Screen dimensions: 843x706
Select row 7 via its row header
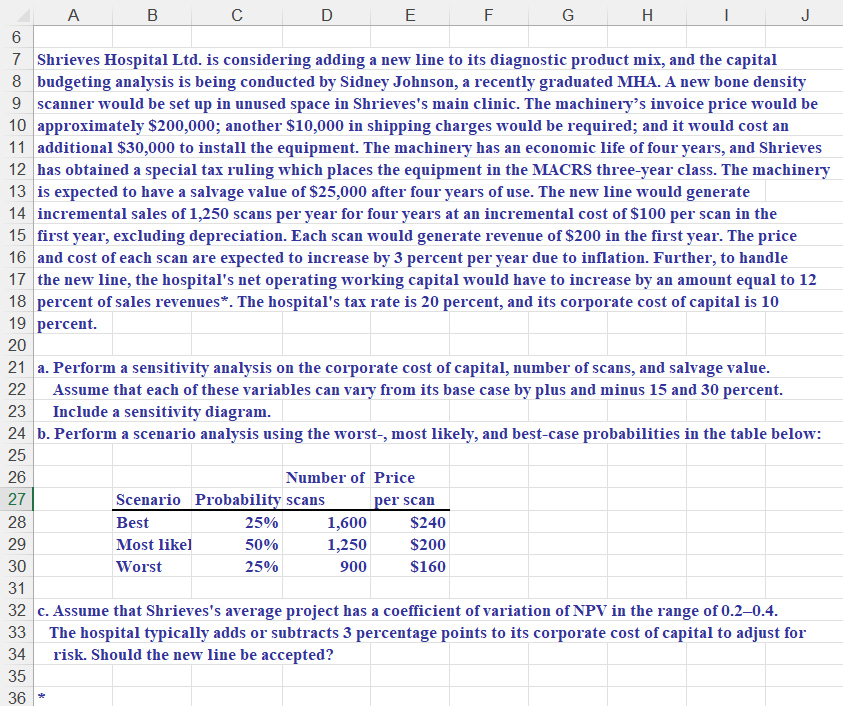tap(15, 58)
